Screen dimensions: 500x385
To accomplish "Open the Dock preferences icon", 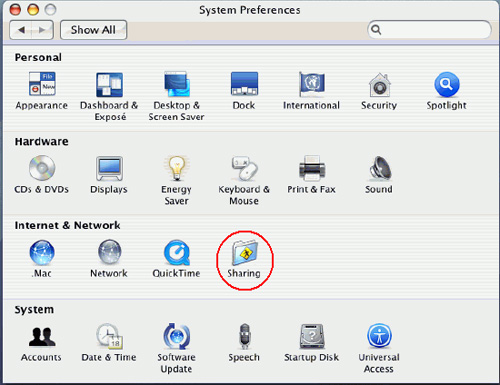I will coord(244,84).
